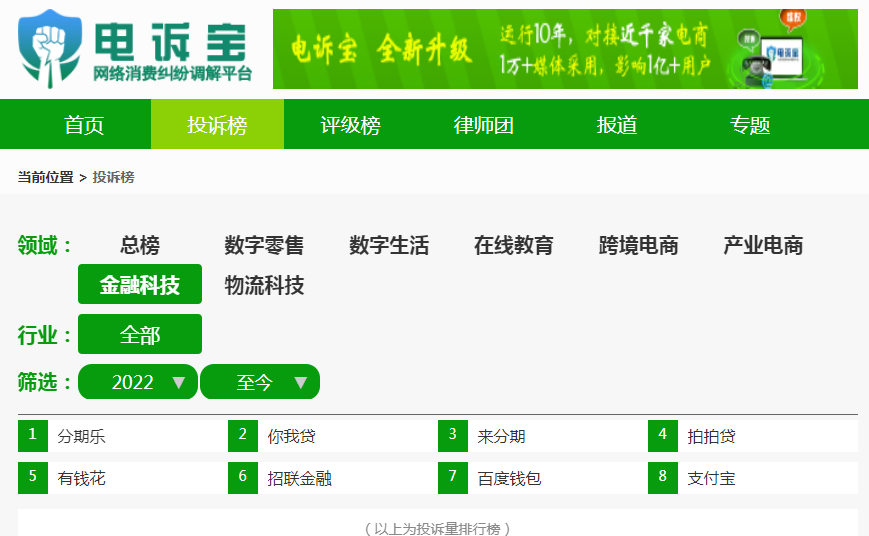Select the 物流科技 domain filter
Screen dimensions: 869x536
pyautogui.click(x=264, y=285)
